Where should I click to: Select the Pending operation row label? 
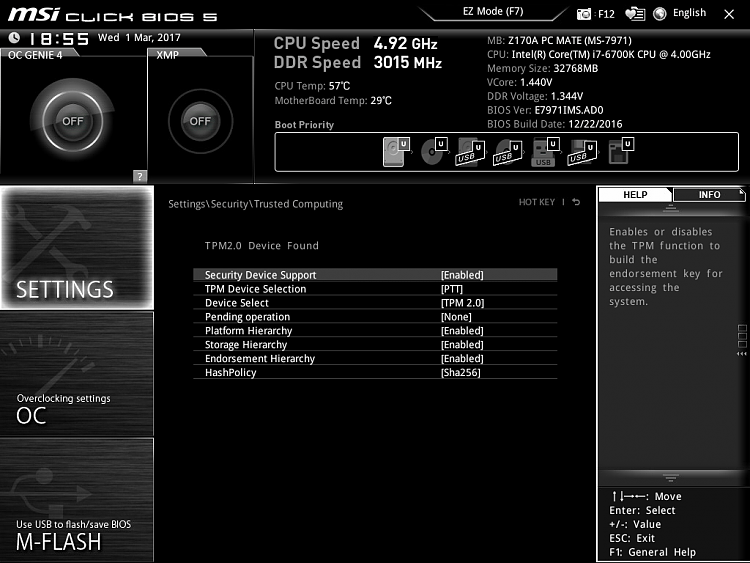tap(247, 317)
